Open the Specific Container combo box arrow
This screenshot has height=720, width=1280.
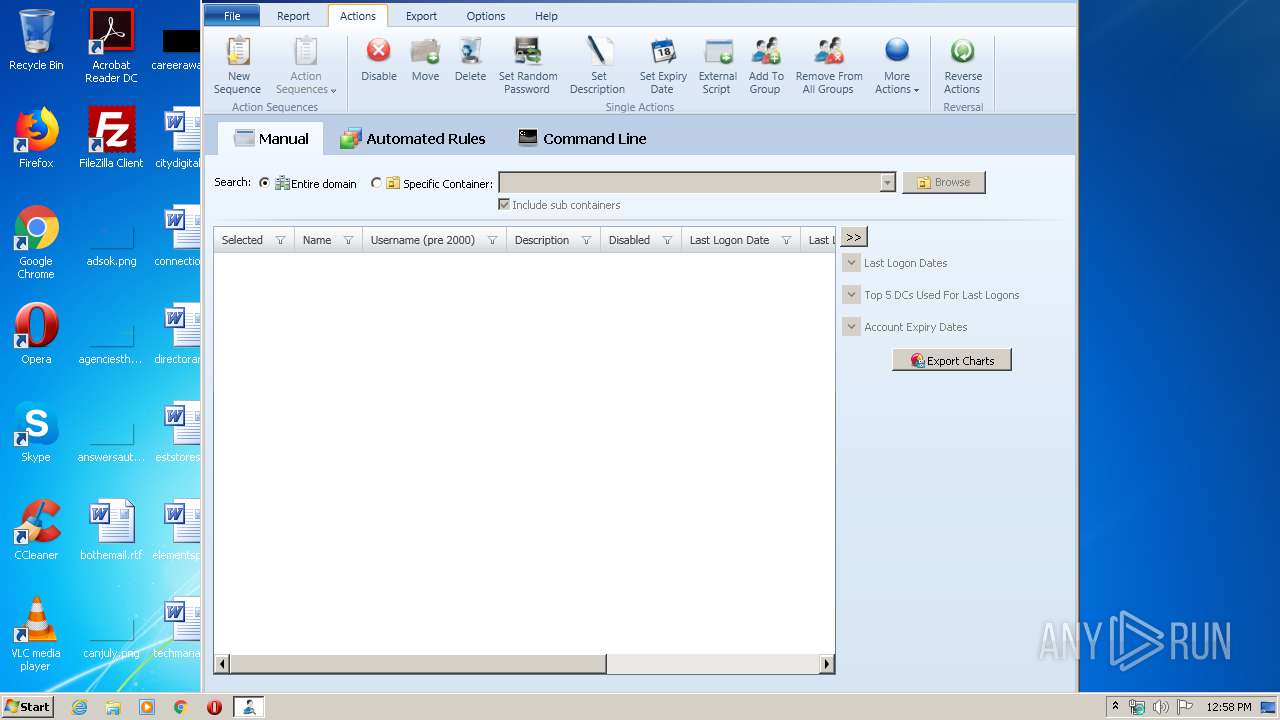pos(887,183)
